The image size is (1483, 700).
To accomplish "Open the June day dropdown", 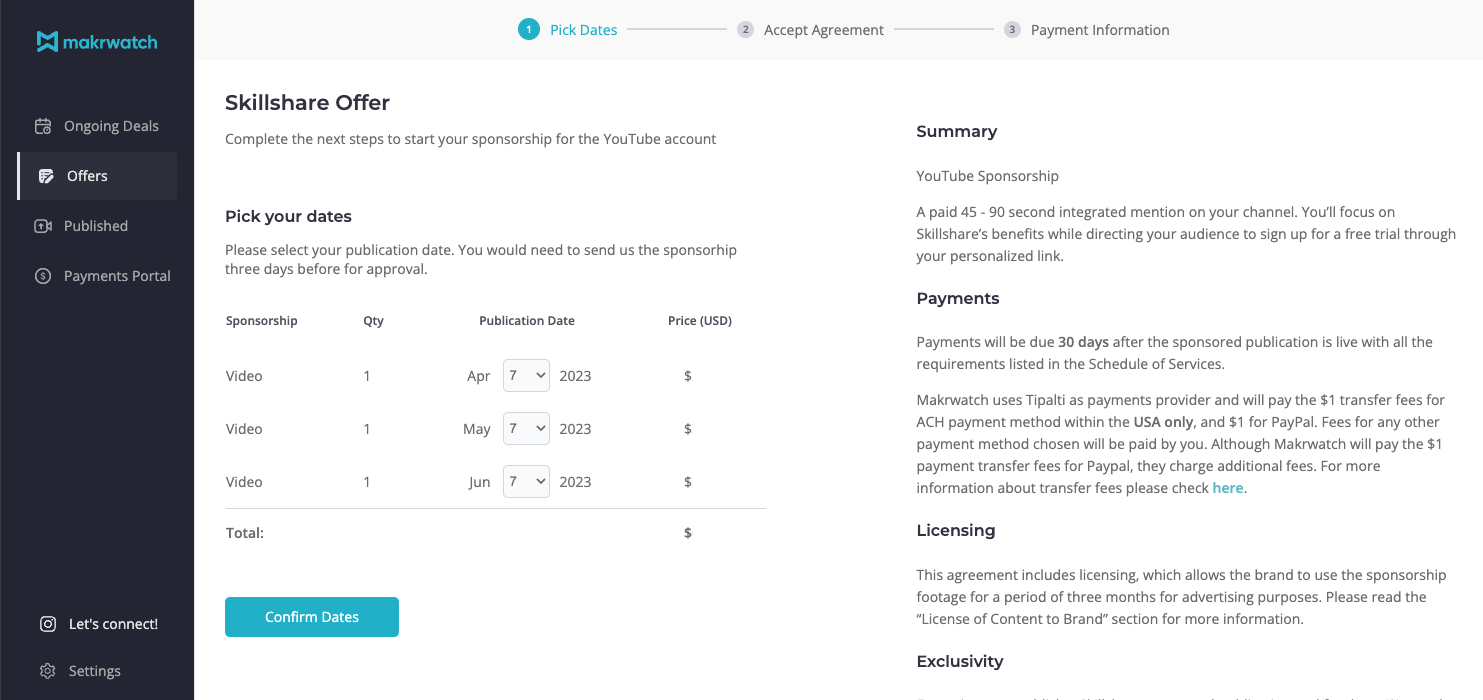I will [526, 482].
